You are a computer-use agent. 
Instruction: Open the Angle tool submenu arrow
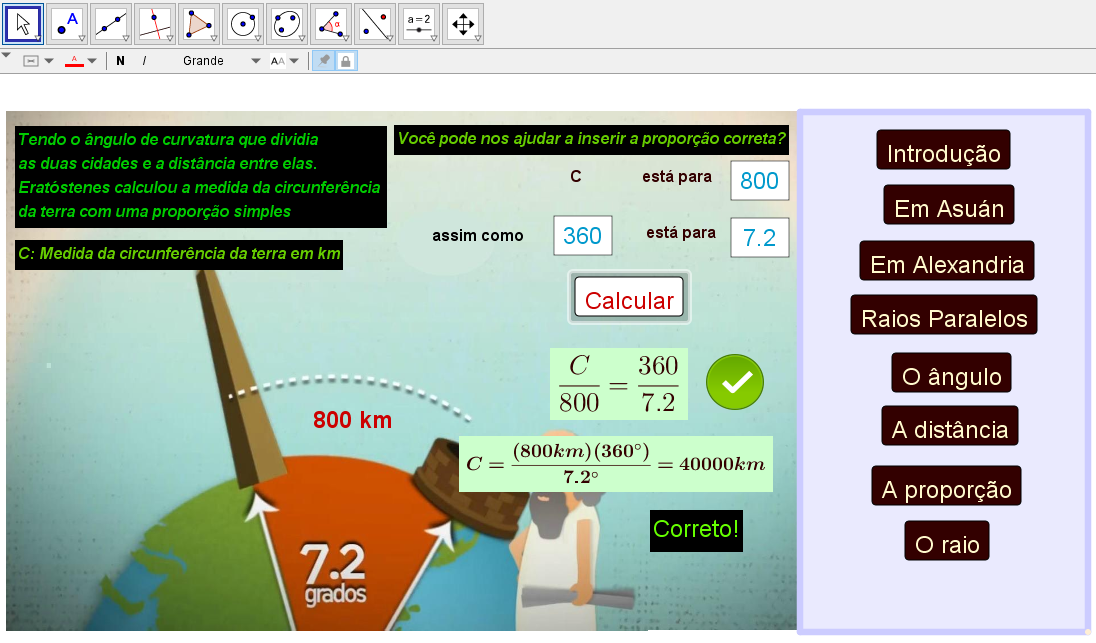[x=346, y=38]
